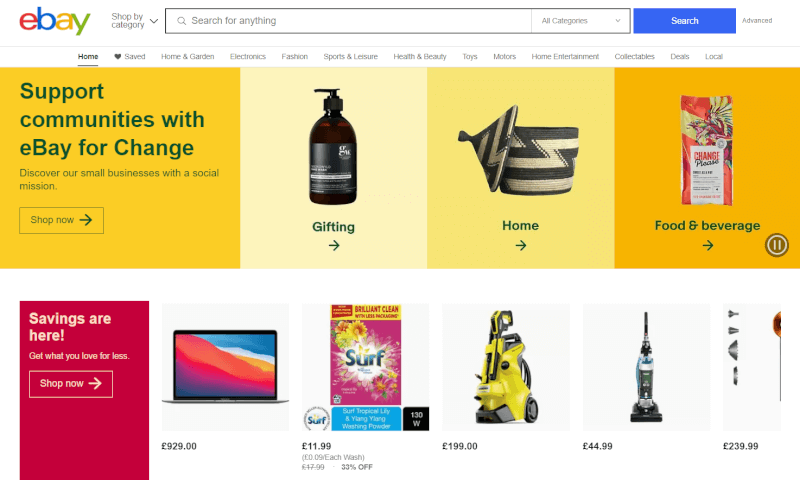
Task: Click the Search for anything field
Action: tap(348, 21)
